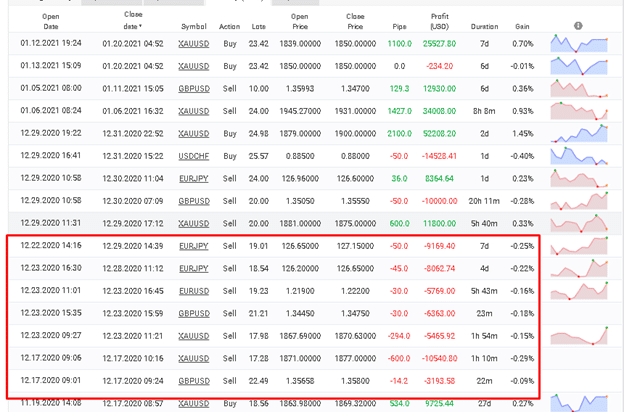This screenshot has width=624, height=412.
Task: Open XAUUSD link in the 12.29.2020 11:31 row
Action: [194, 224]
